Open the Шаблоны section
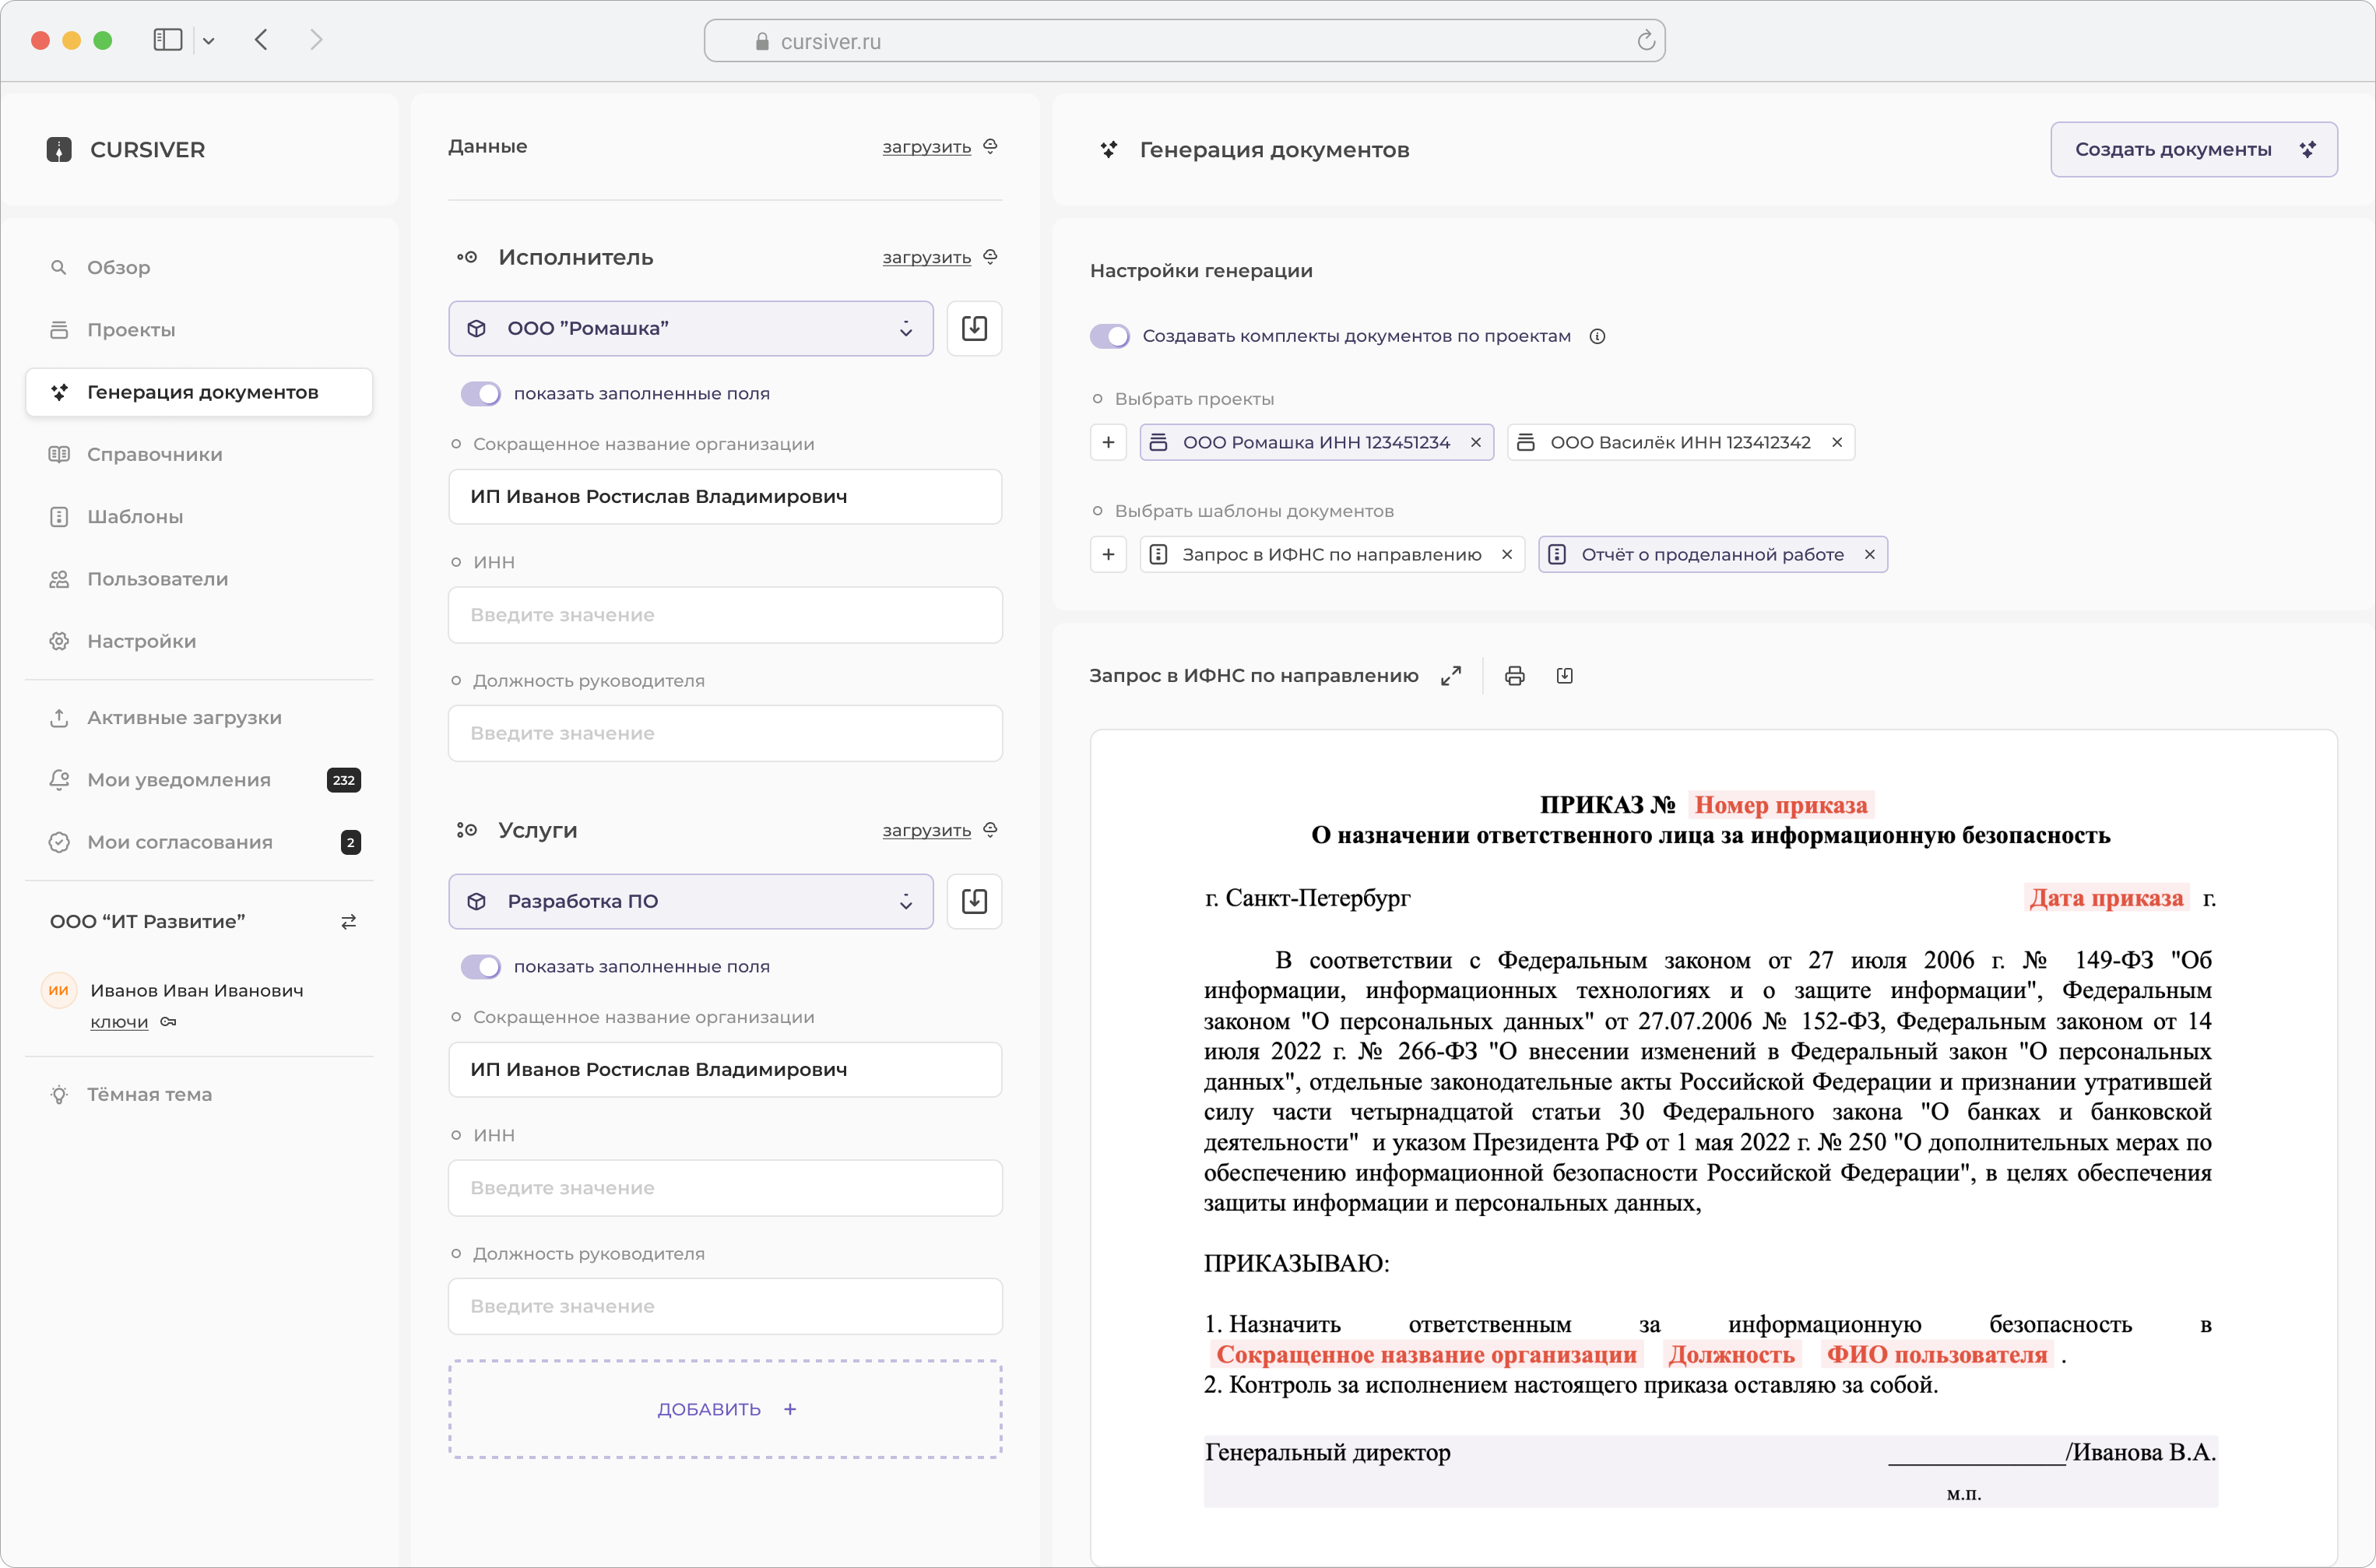Viewport: 2376px width, 1568px height. click(x=136, y=516)
